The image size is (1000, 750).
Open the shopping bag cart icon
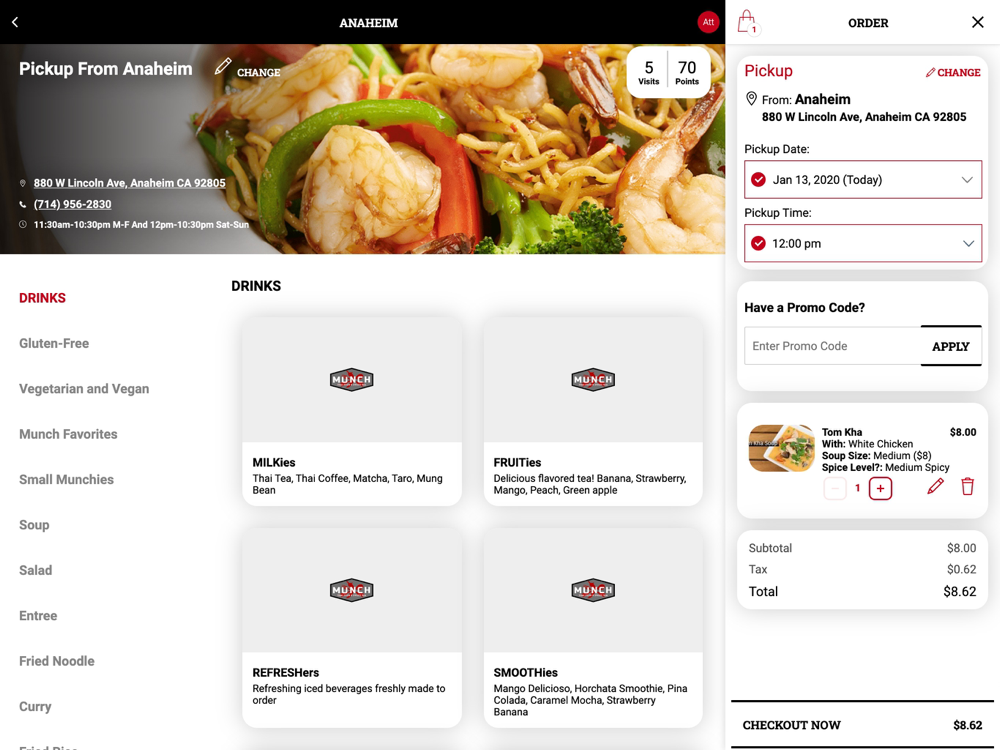pyautogui.click(x=747, y=22)
